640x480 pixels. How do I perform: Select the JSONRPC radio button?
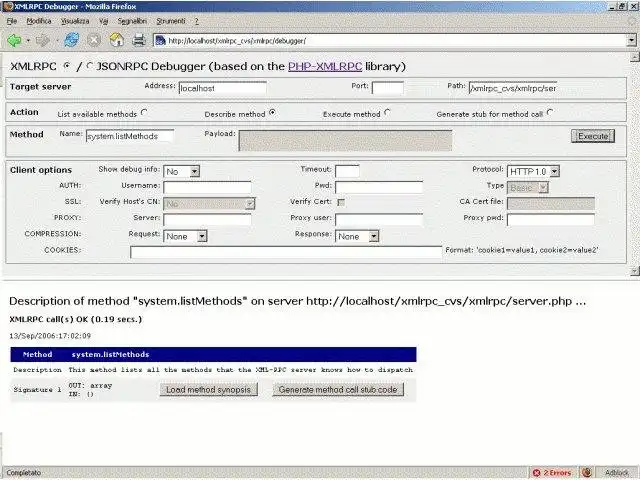(90, 66)
